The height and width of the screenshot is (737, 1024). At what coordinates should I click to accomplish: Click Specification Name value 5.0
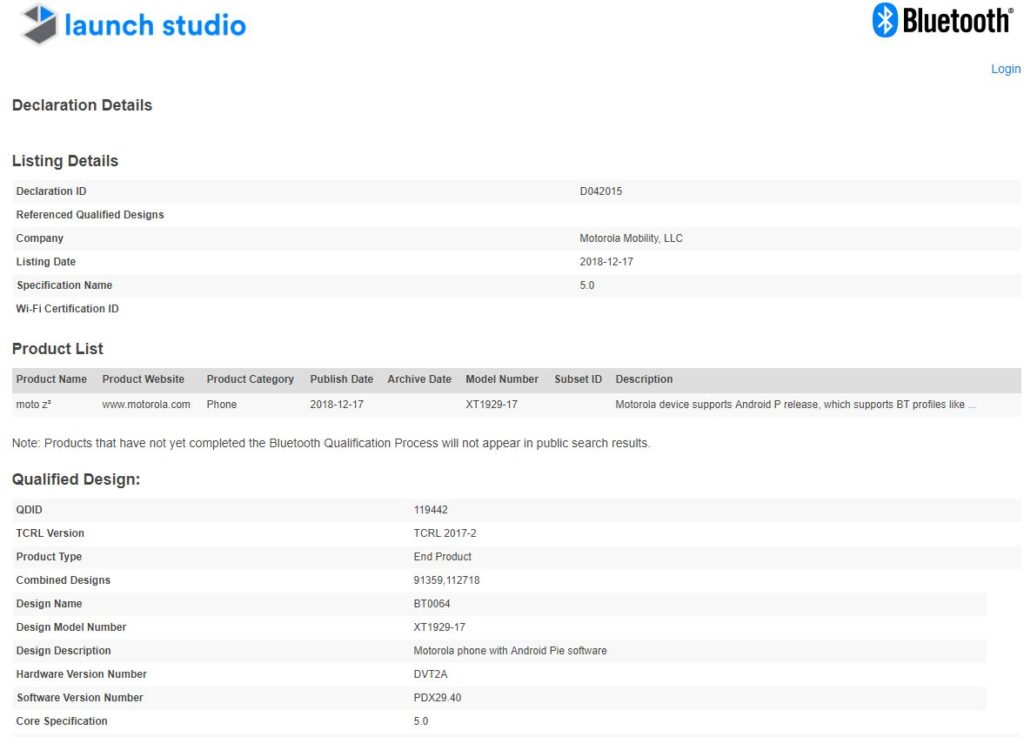[586, 285]
